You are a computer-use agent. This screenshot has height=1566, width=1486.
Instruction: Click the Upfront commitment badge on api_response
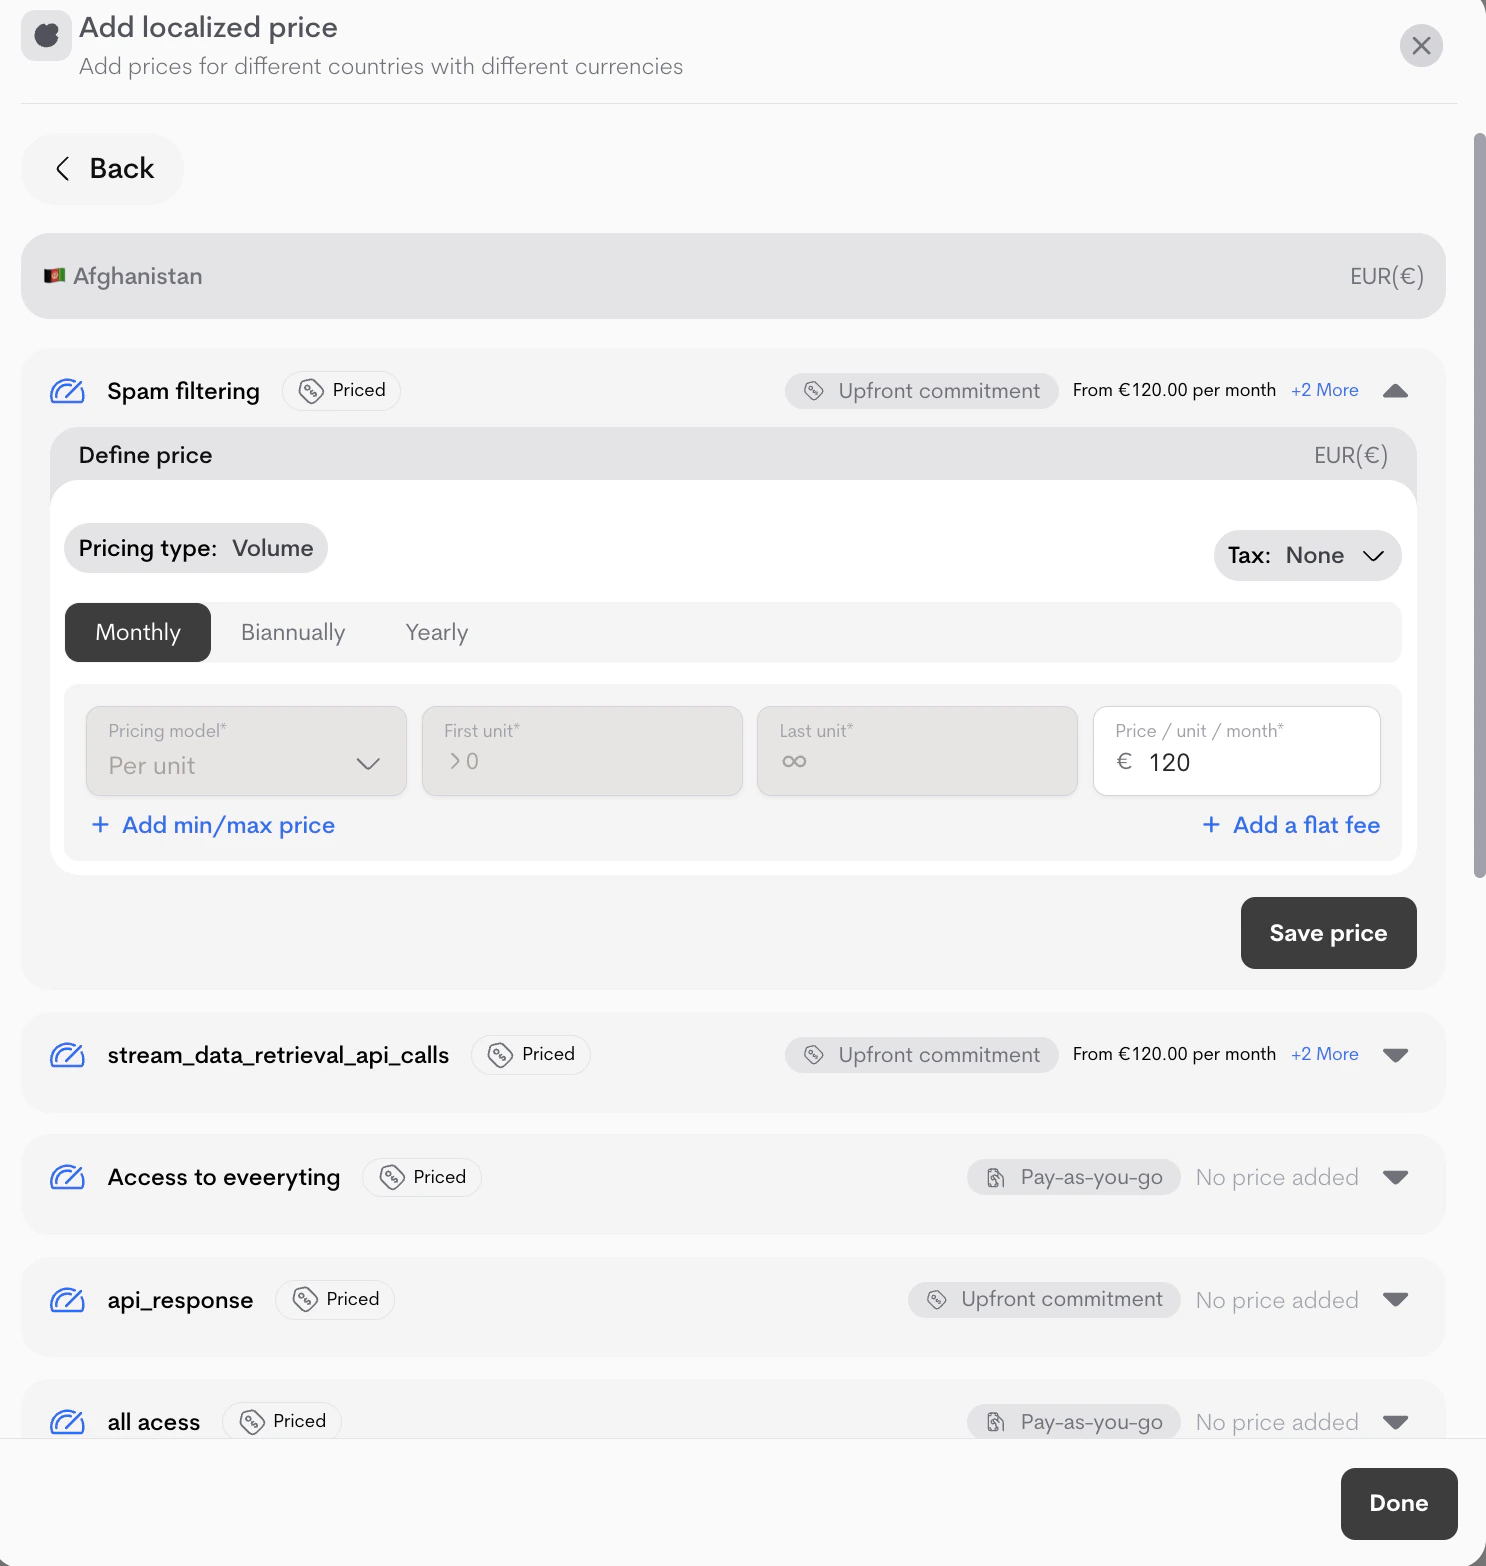(1045, 1300)
